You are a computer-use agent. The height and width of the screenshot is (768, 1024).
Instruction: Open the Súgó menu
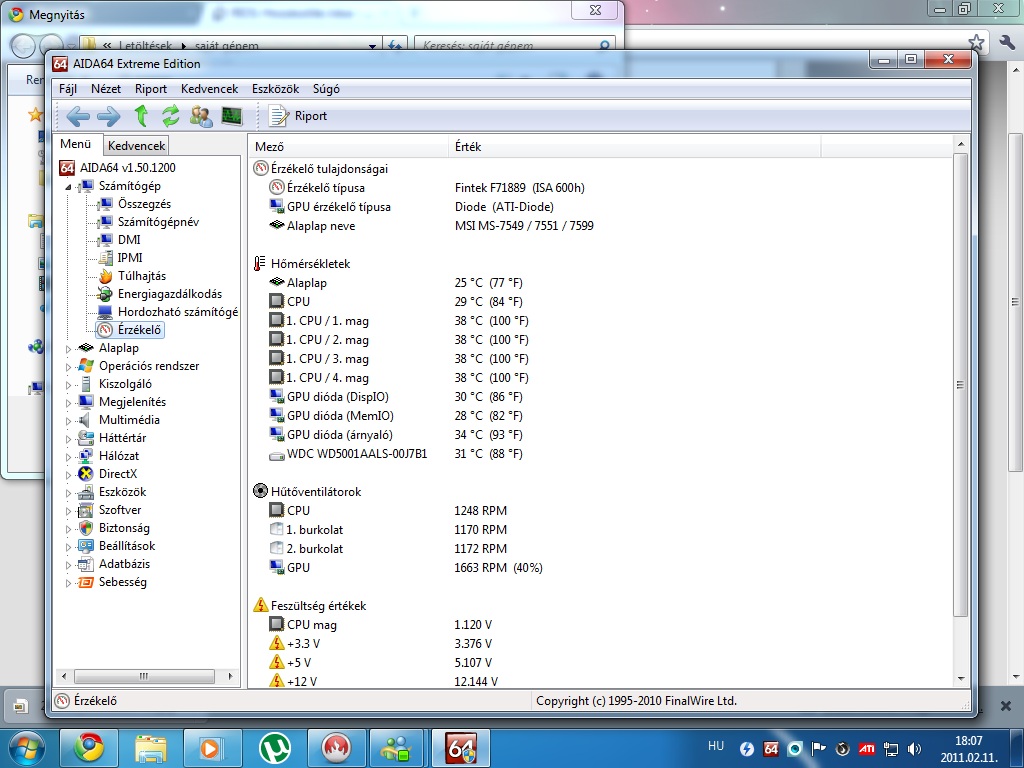(326, 89)
